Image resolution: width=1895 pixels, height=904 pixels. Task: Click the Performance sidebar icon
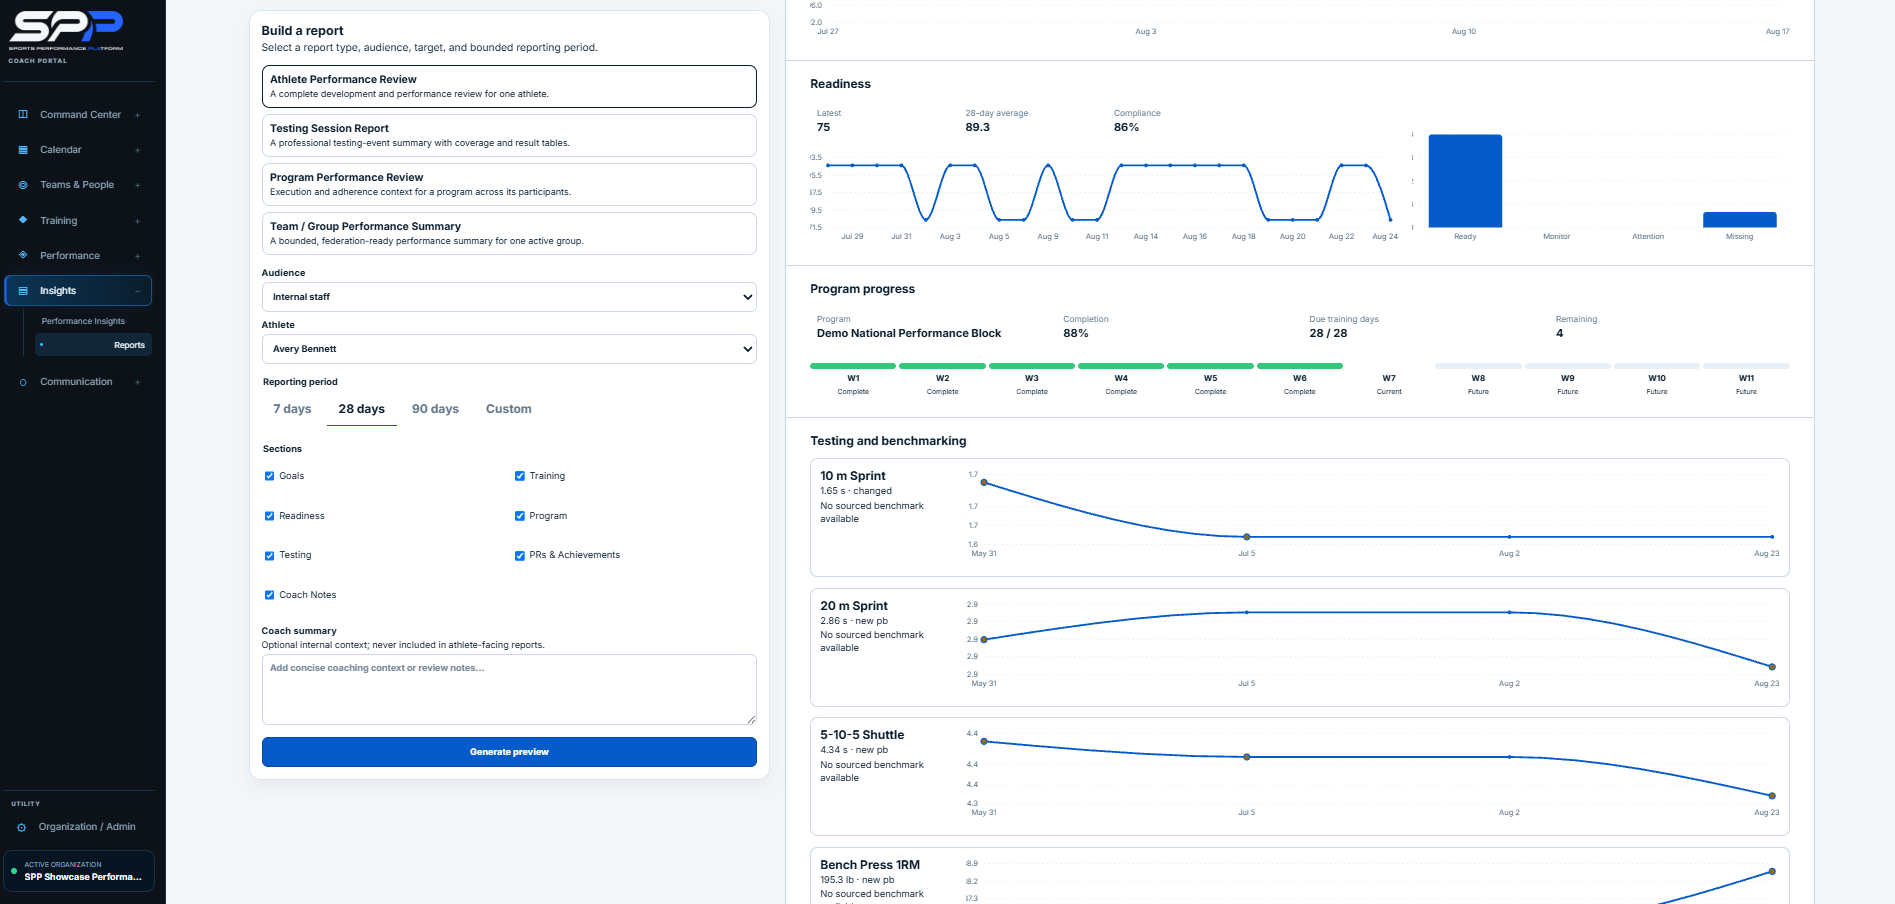[23, 255]
